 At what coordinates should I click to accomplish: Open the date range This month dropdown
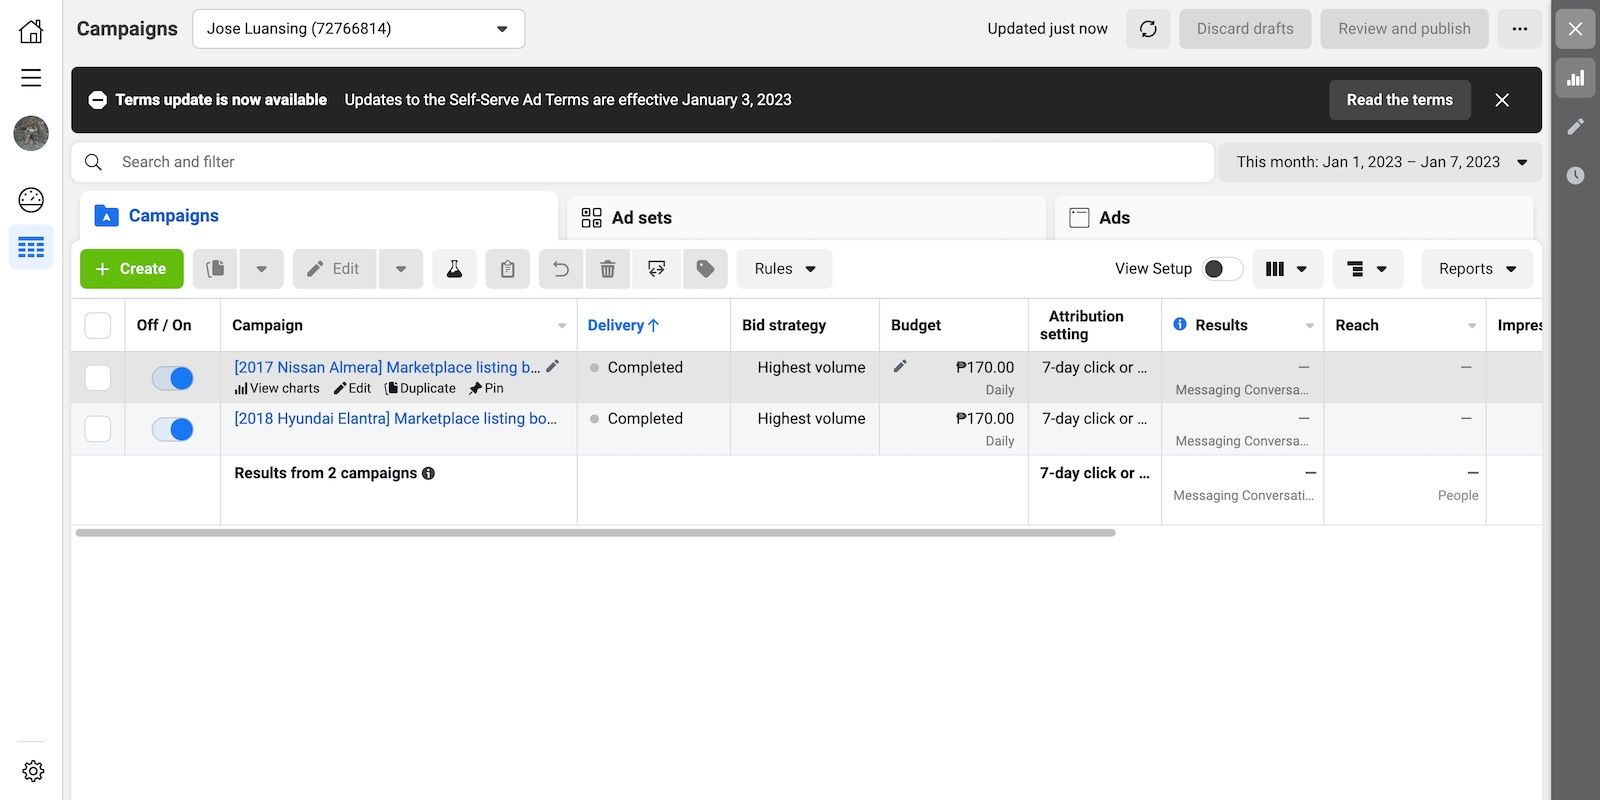[1380, 162]
